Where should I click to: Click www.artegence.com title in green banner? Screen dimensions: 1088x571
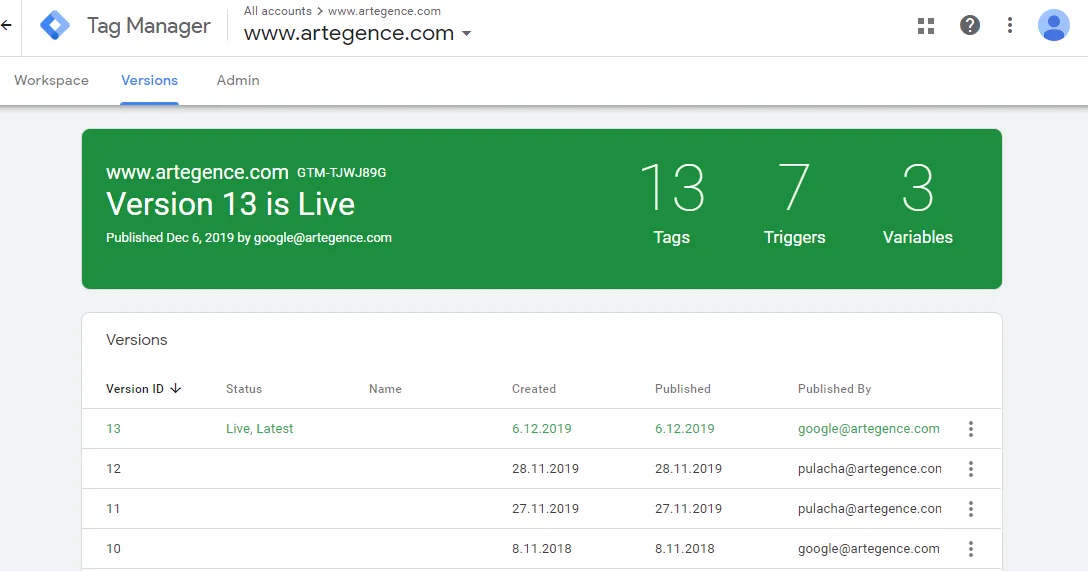[x=197, y=172]
